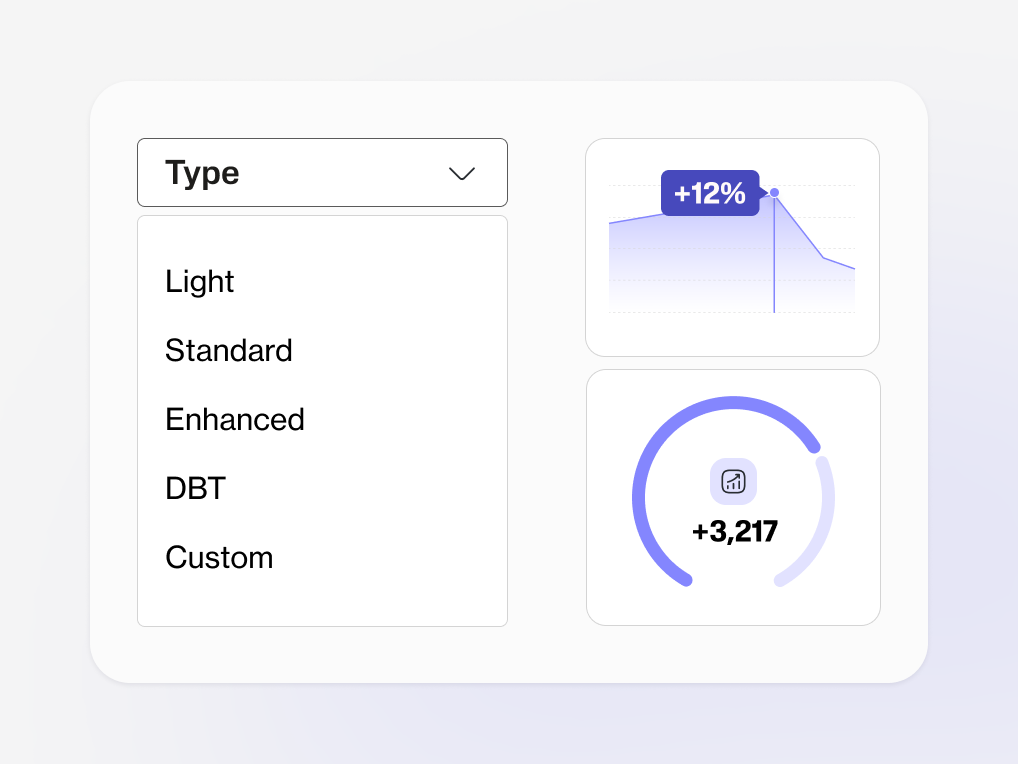Select DBT in the dropdown list
This screenshot has height=764, width=1018.
[x=196, y=488]
